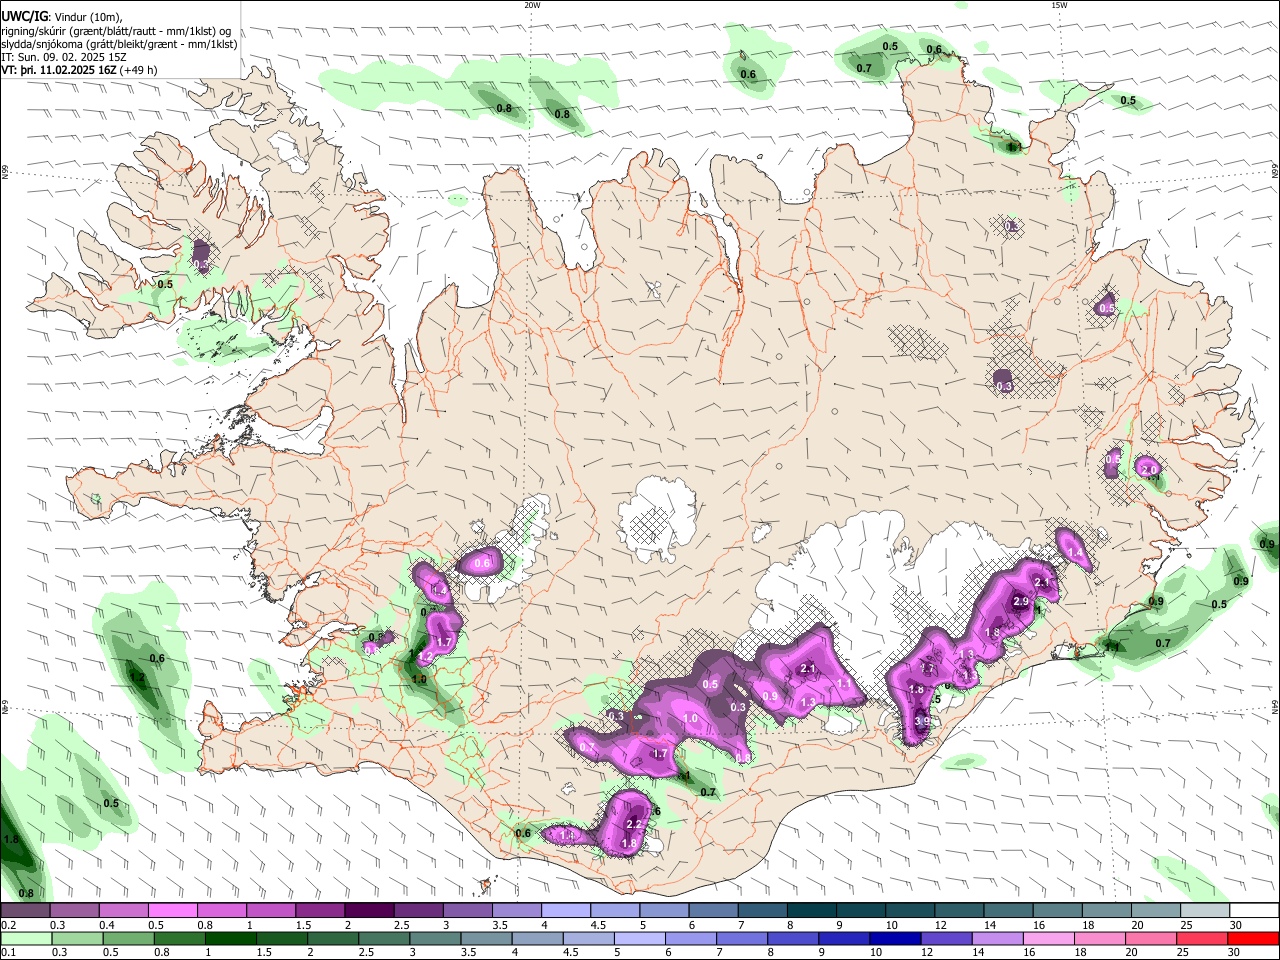Viewport: 1280px width, 960px height.
Task: Click the 2.9 snowfall value label
Action: click(x=1021, y=602)
